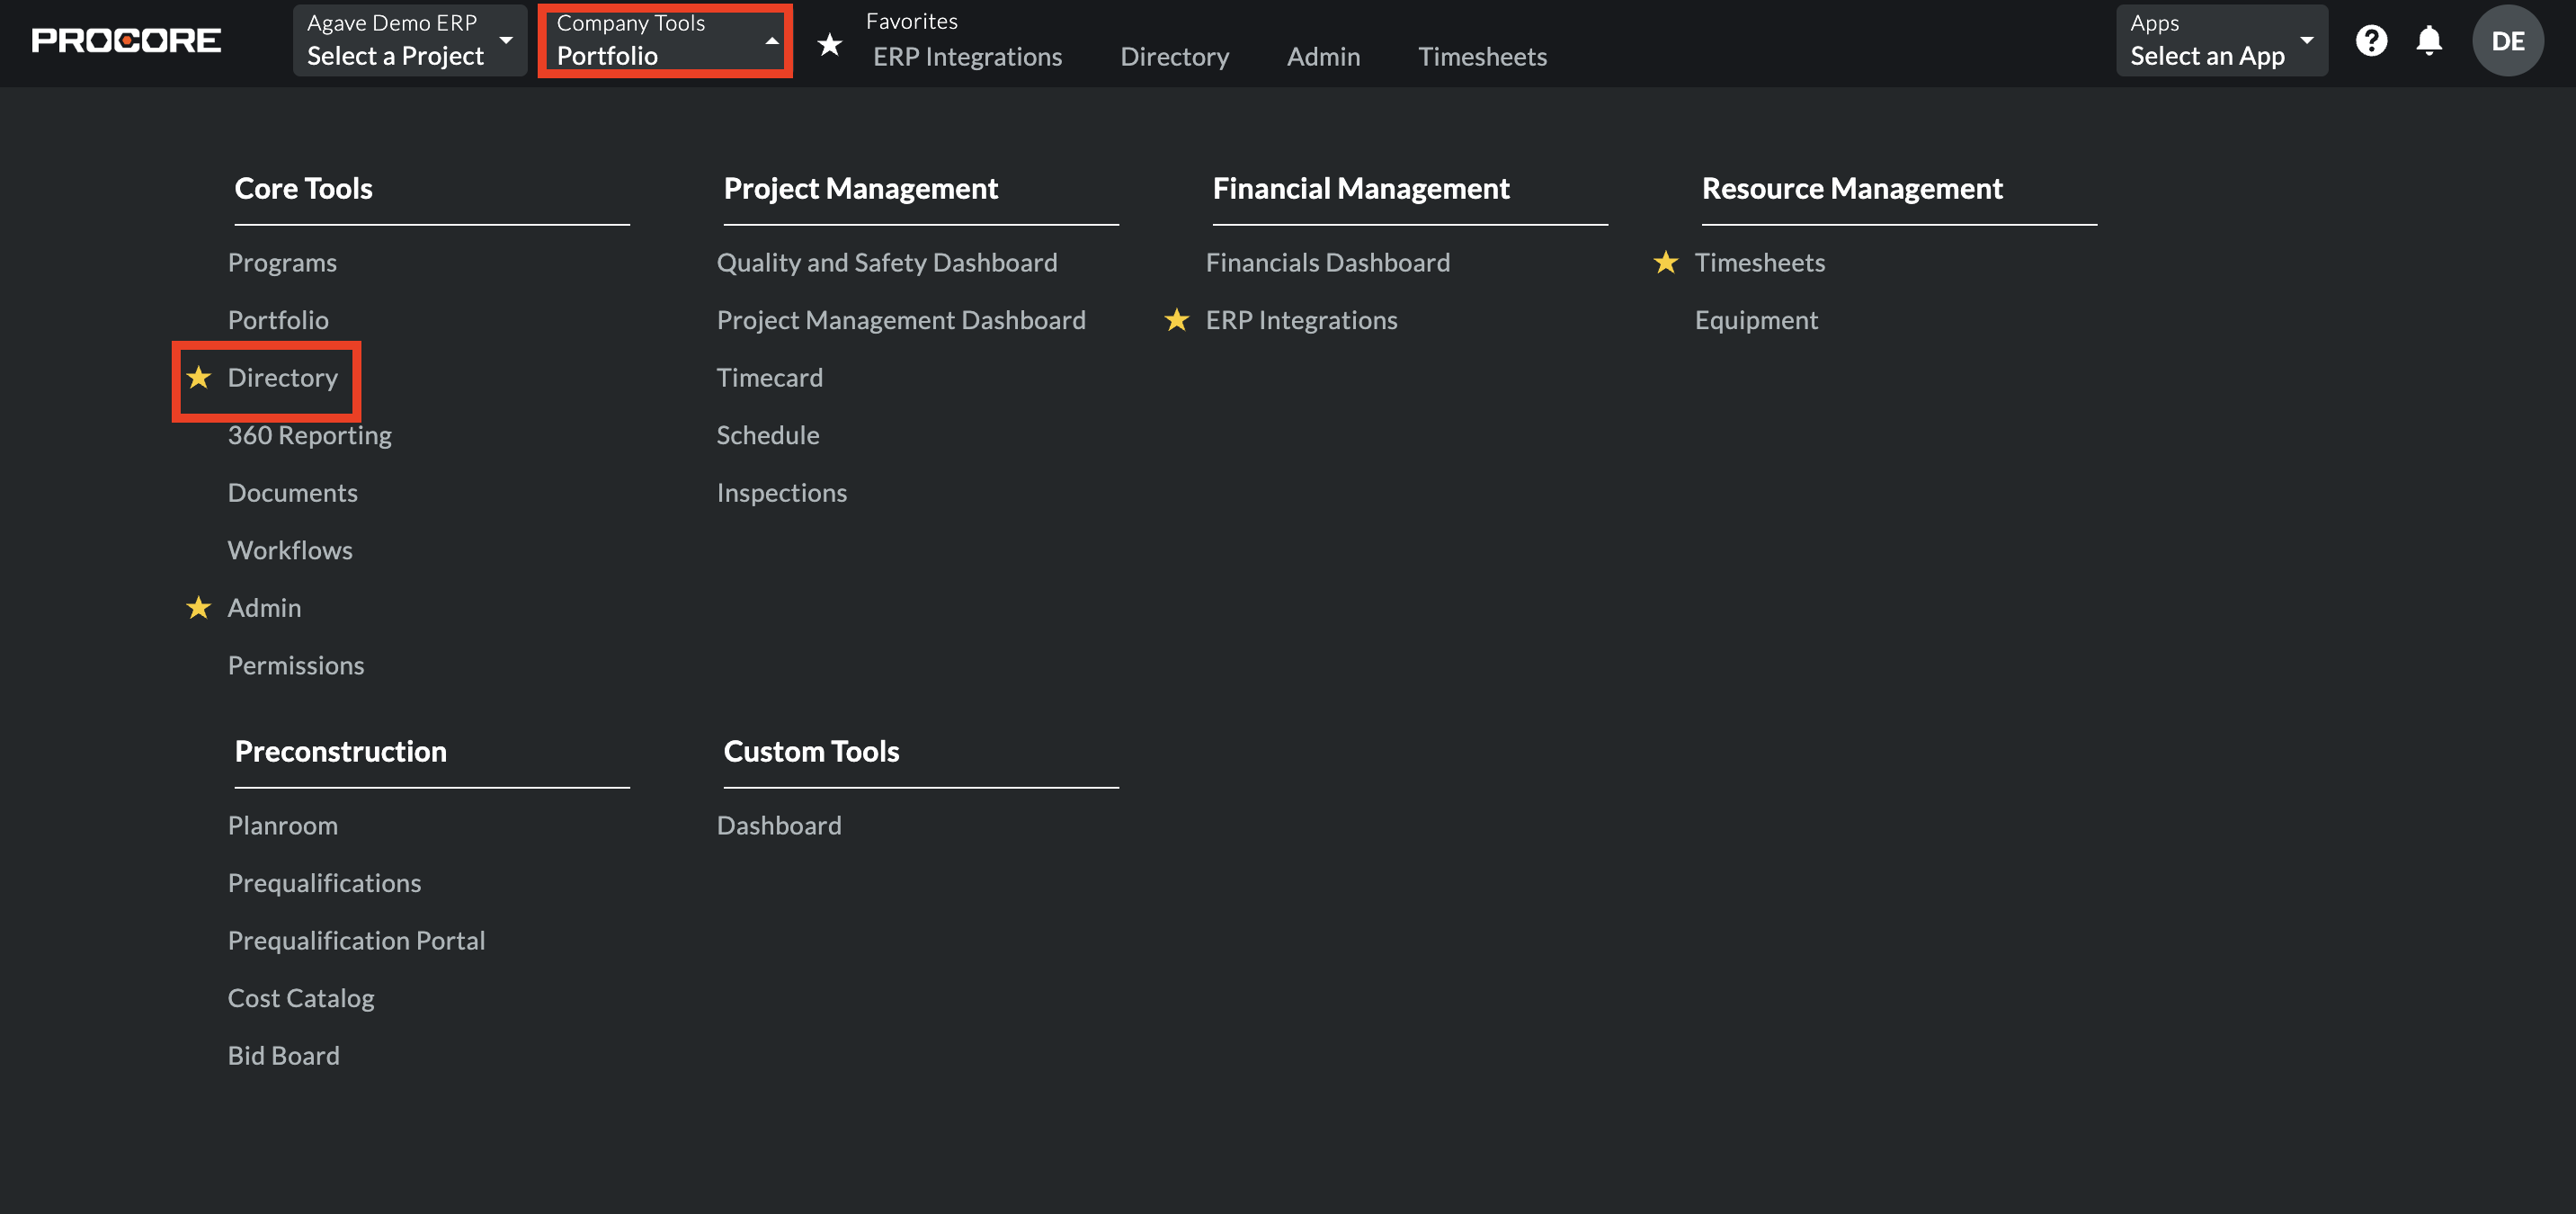This screenshot has height=1214, width=2576.
Task: Open Bid Board tool
Action: [x=284, y=1054]
